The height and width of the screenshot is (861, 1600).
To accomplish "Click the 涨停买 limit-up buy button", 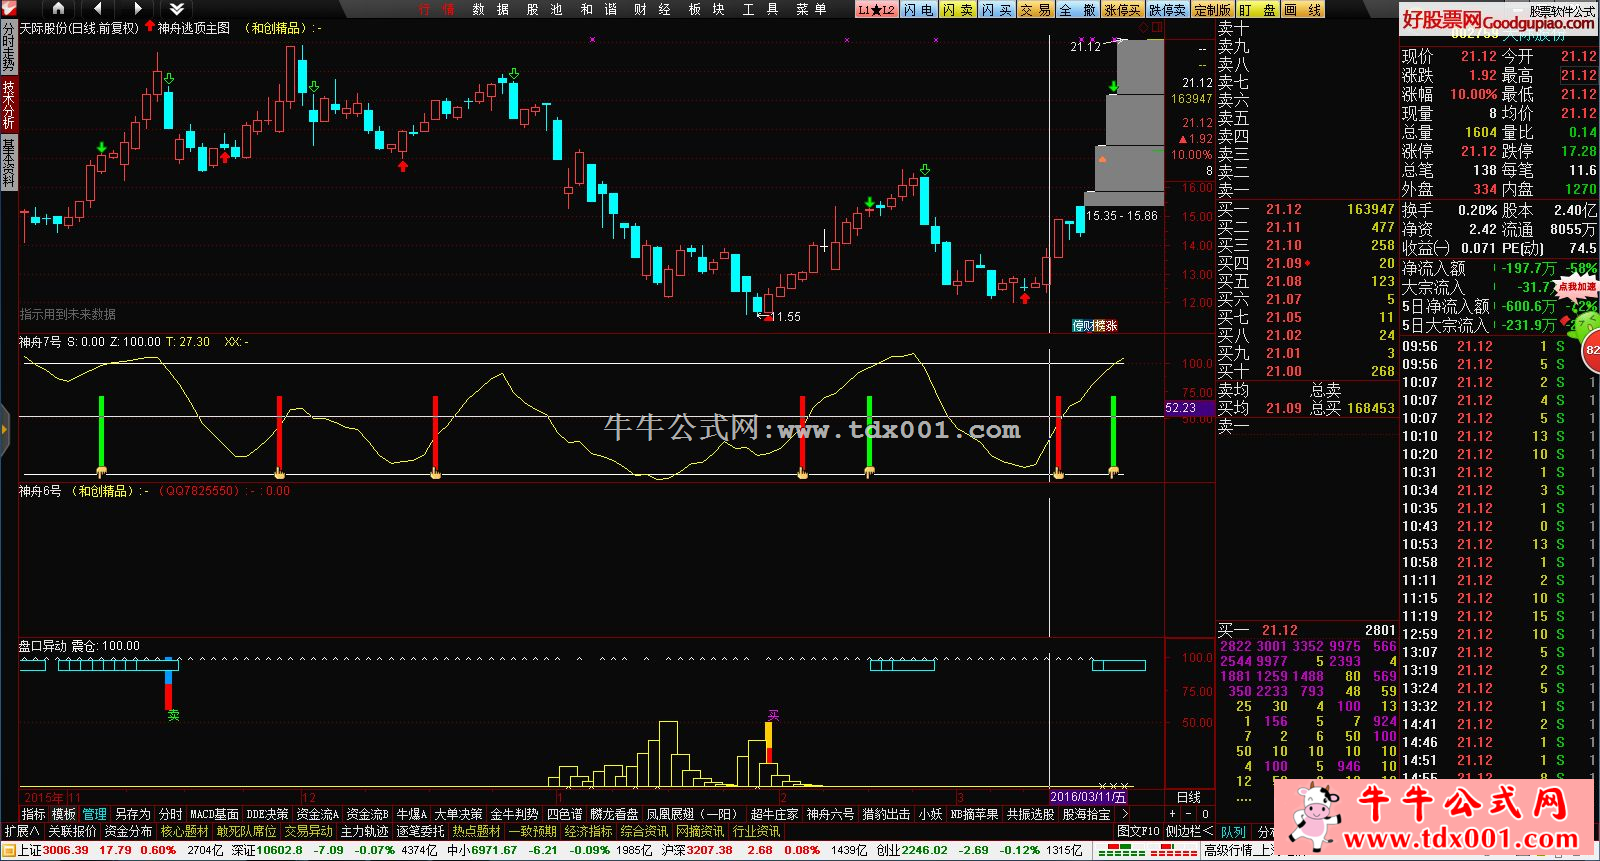I will pyautogui.click(x=1122, y=10).
